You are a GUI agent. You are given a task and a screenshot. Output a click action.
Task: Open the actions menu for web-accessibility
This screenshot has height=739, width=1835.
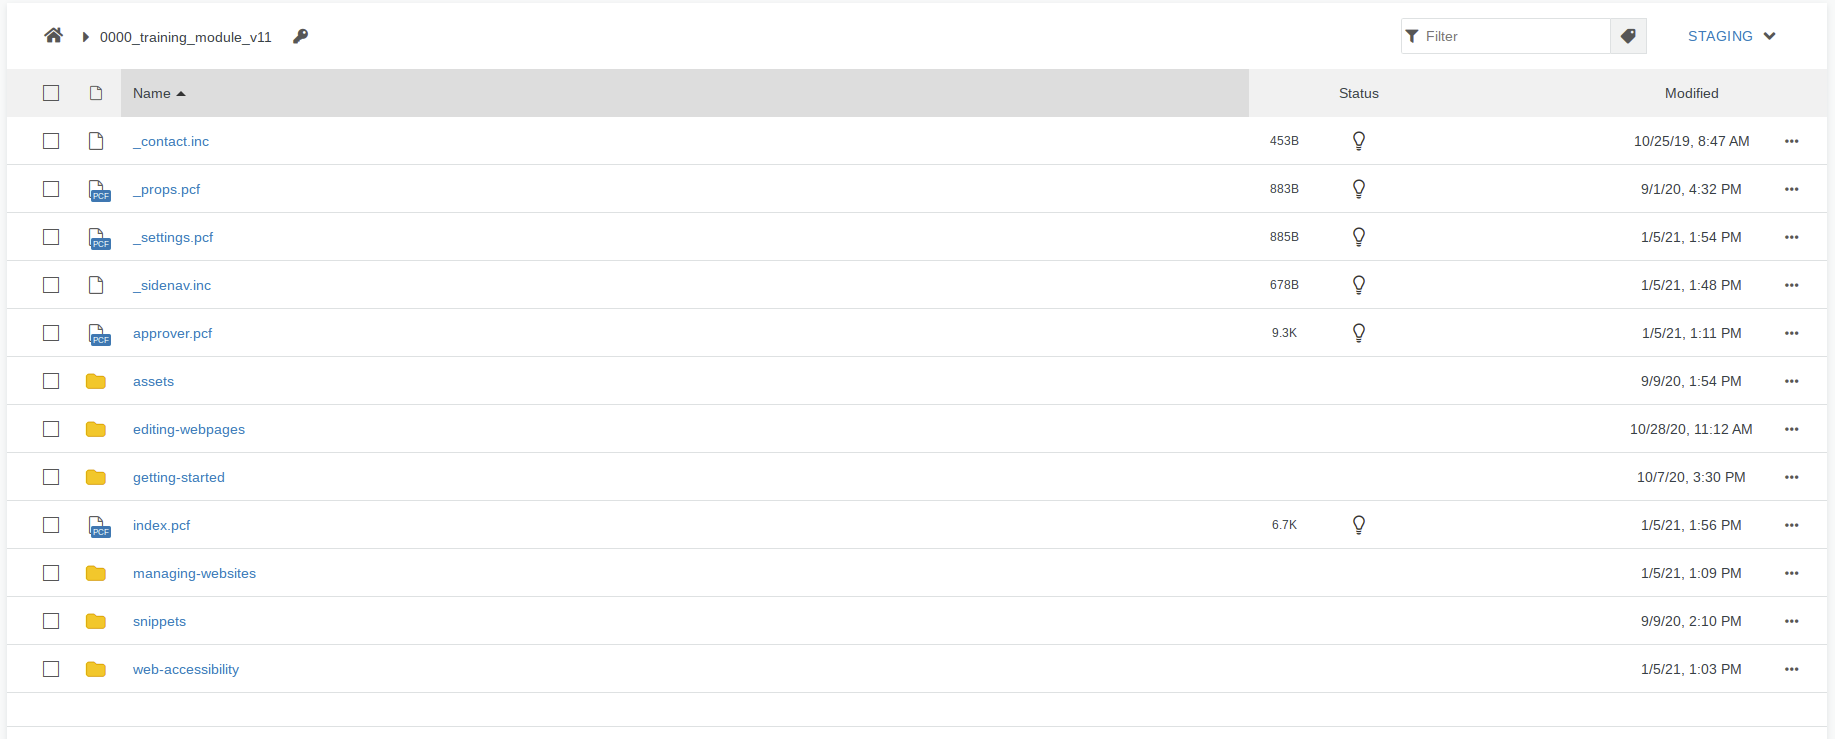coord(1790,669)
